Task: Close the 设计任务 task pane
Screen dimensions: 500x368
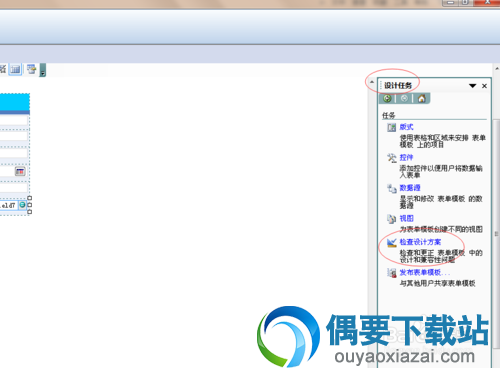Action: (484, 86)
